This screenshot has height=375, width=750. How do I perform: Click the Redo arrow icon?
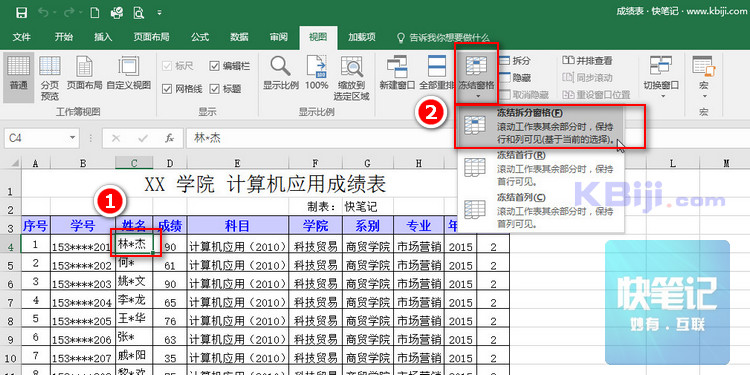[x=69, y=12]
